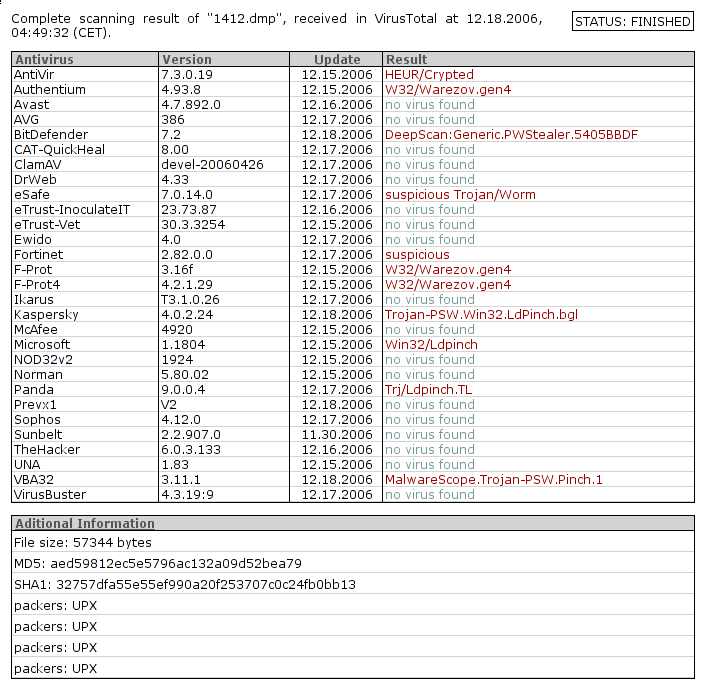Select version 30.3.3254 cell
Viewport: 713px width, 689px height.
(193, 225)
